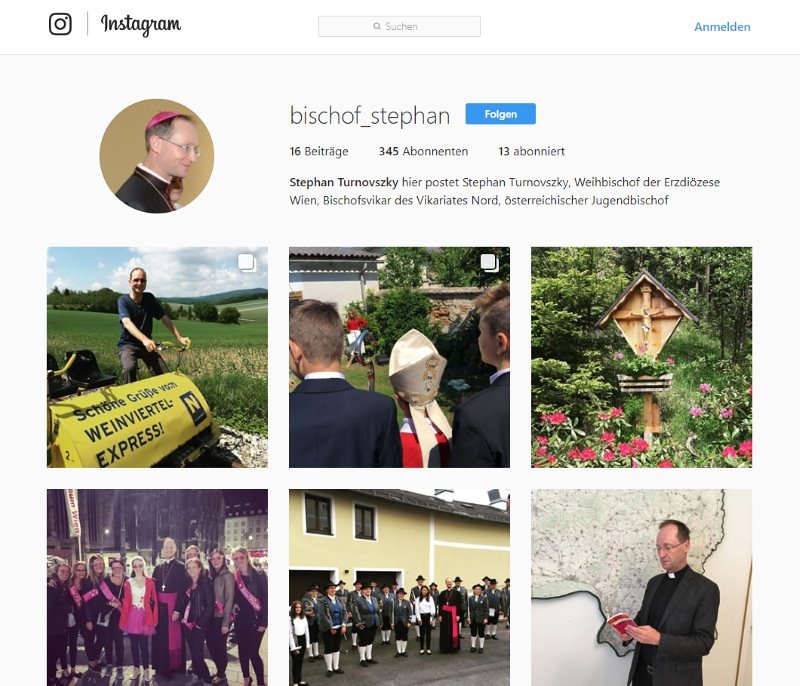The width and height of the screenshot is (800, 686).
Task: Open the wooden wayside crucifix photo
Action: click(x=641, y=357)
